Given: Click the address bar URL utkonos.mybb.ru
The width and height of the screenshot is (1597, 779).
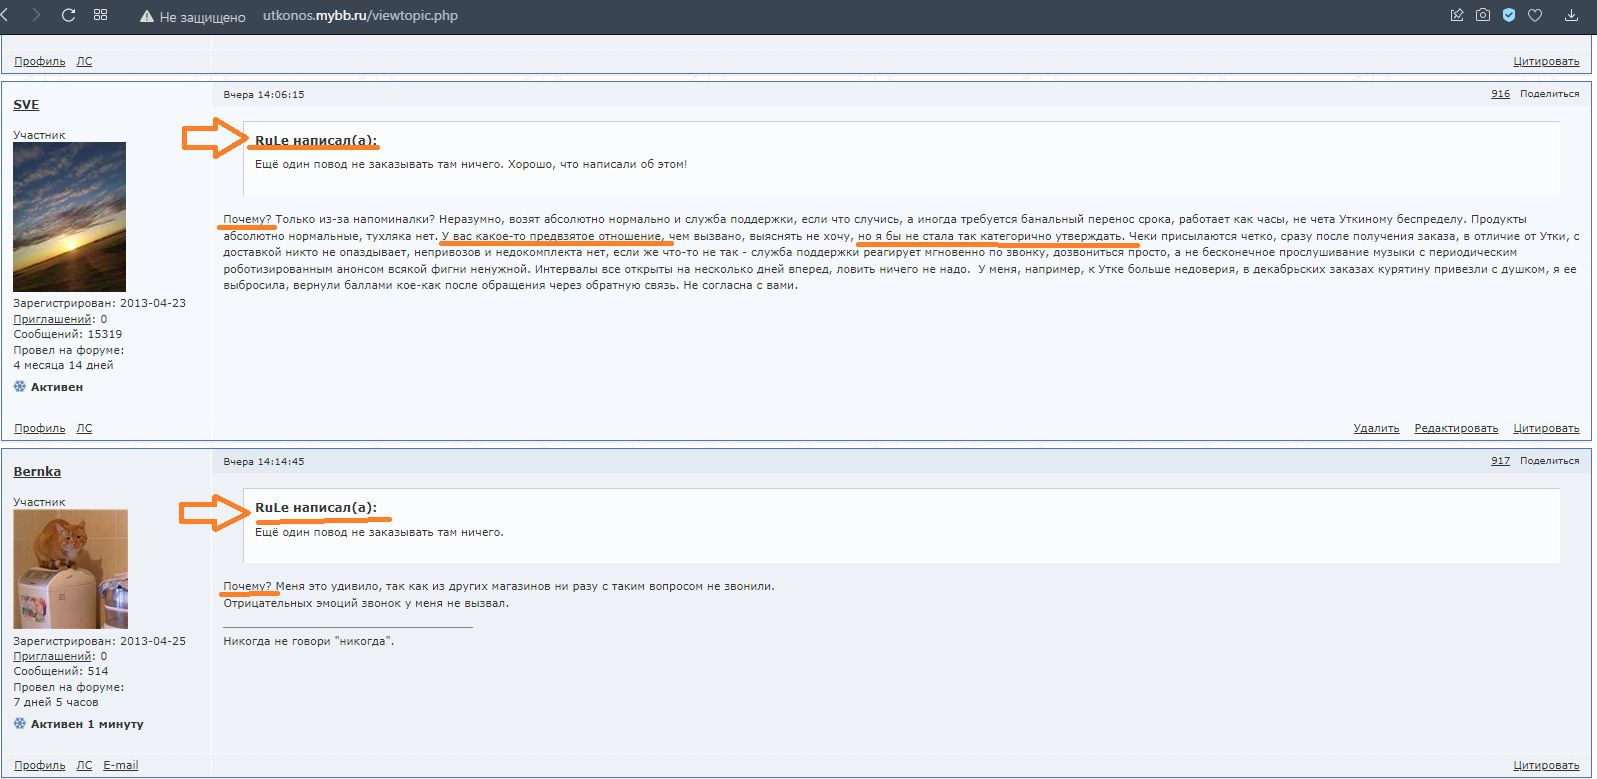Looking at the screenshot, I should tap(360, 16).
